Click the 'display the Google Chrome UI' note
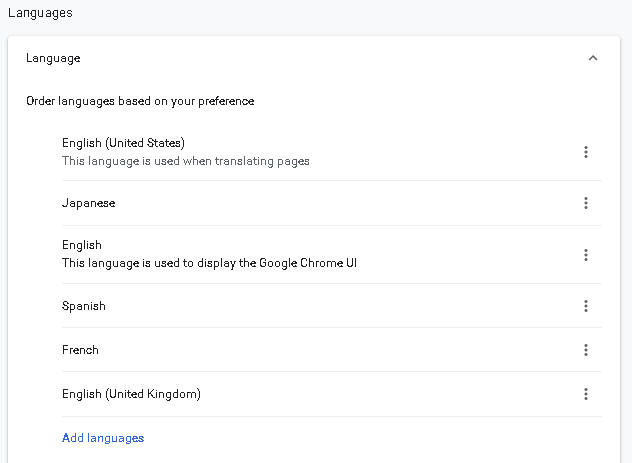This screenshot has height=463, width=632. pos(210,263)
